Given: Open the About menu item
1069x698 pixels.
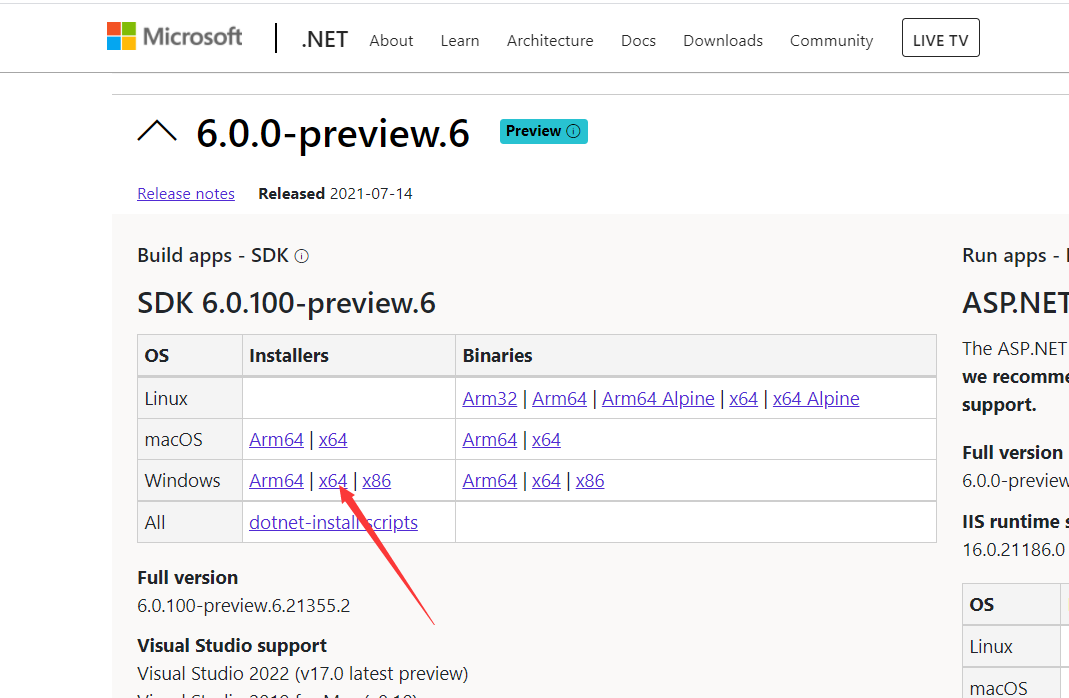Looking at the screenshot, I should pyautogui.click(x=391, y=41).
